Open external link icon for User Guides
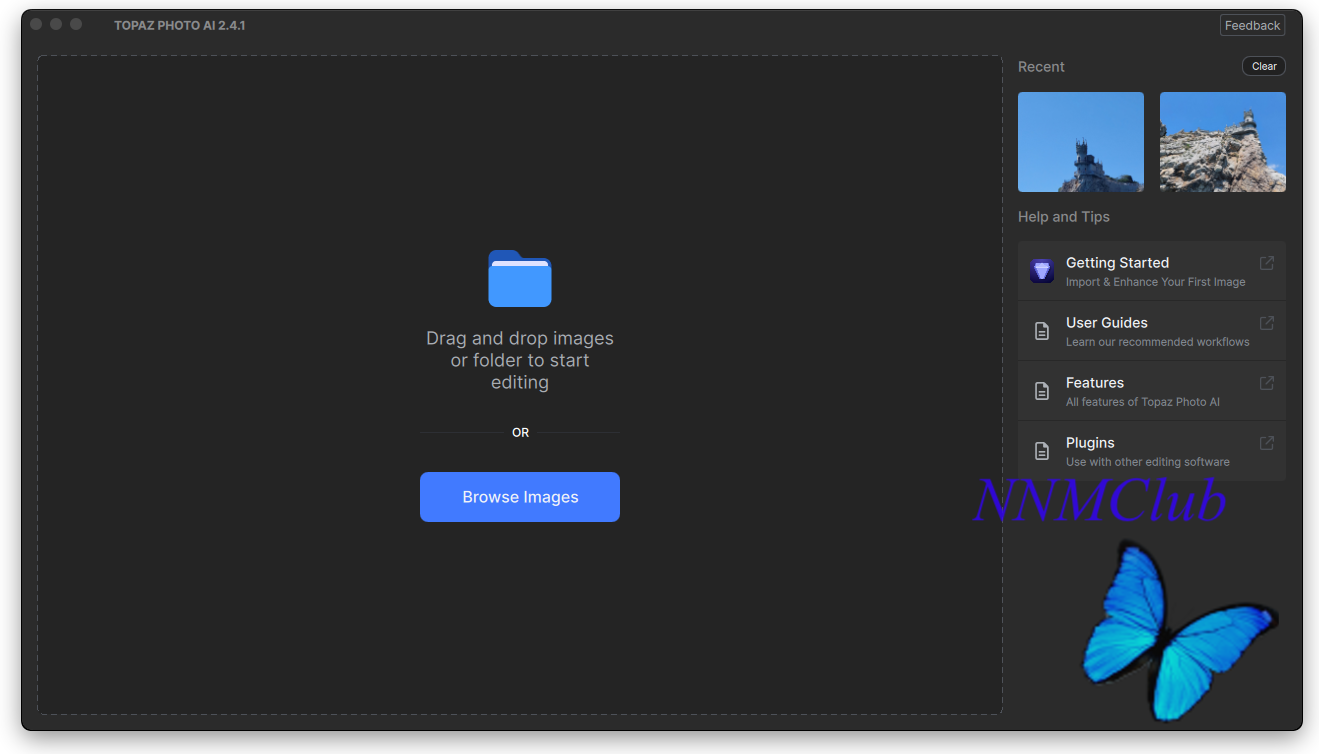Screen dimensions: 1319x754 click(1267, 323)
